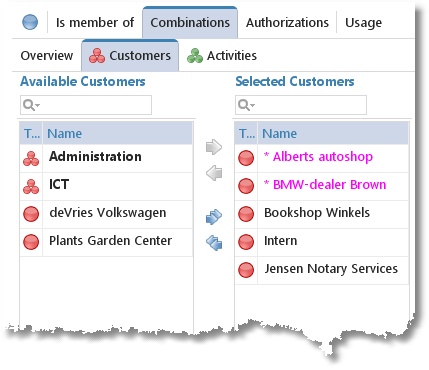Select deVries Volkswagen in available list

106,214
